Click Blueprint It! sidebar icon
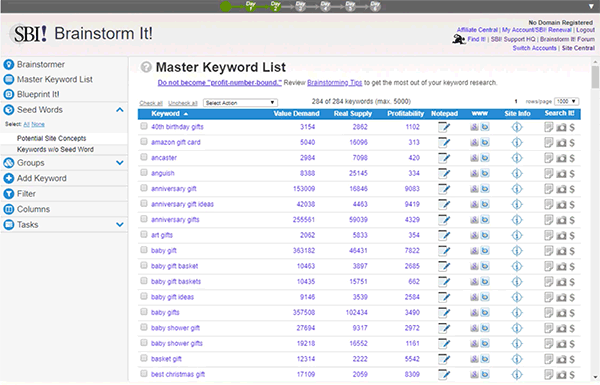The height and width of the screenshot is (385, 600). coord(8,94)
